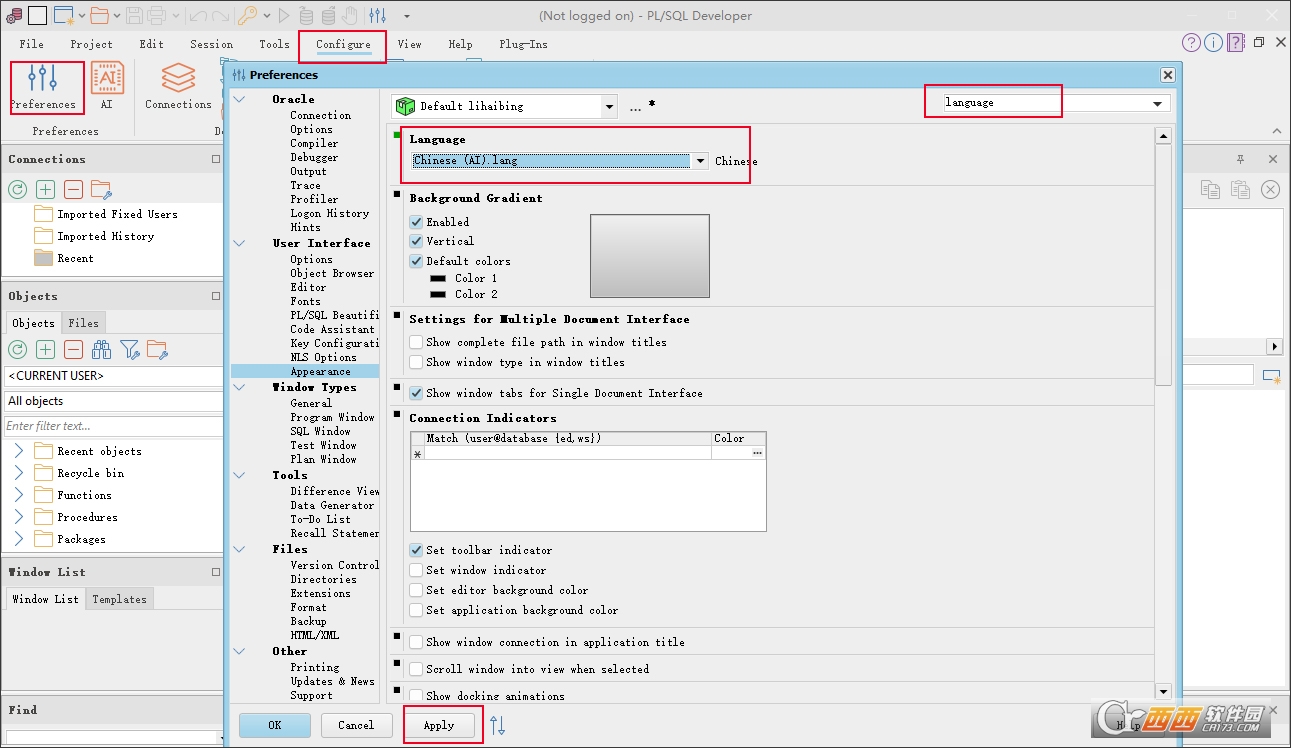The height and width of the screenshot is (748, 1291).
Task: Open the Session menu
Action: [x=211, y=44]
